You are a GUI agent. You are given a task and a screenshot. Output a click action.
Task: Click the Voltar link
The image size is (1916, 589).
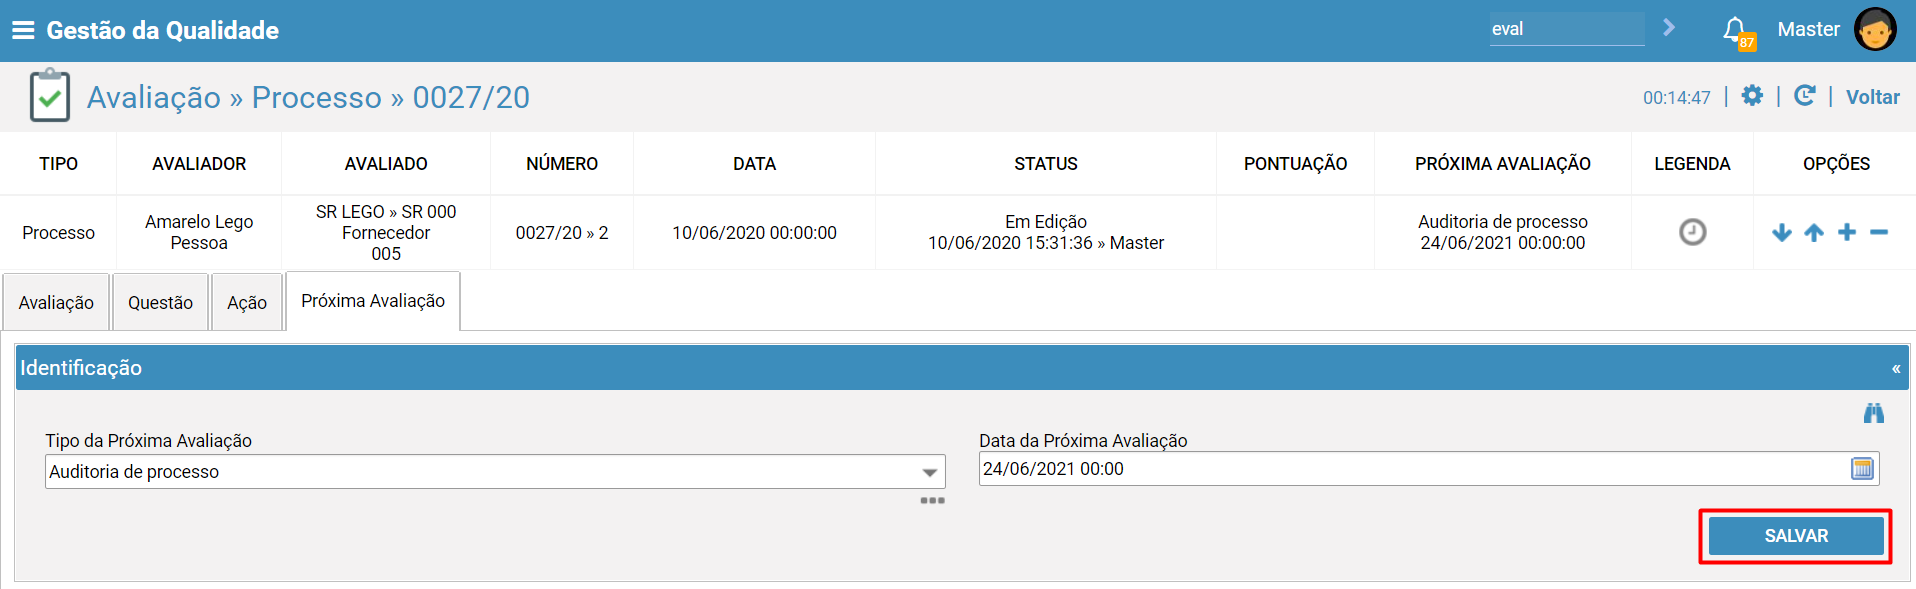click(1873, 97)
